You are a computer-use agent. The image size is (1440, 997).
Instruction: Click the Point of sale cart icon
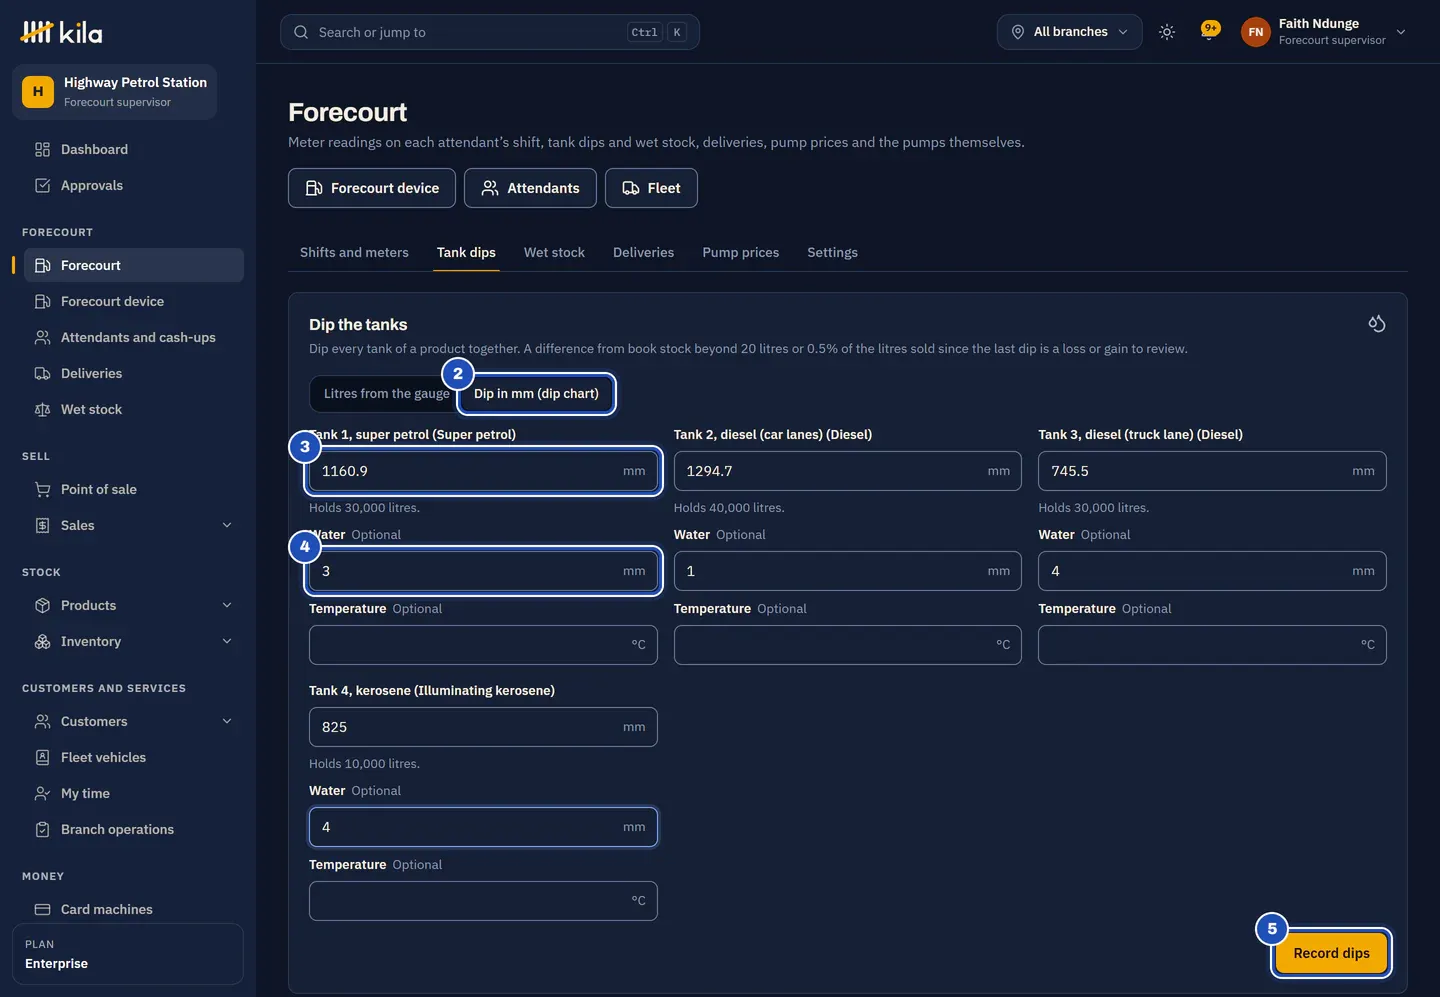42,490
